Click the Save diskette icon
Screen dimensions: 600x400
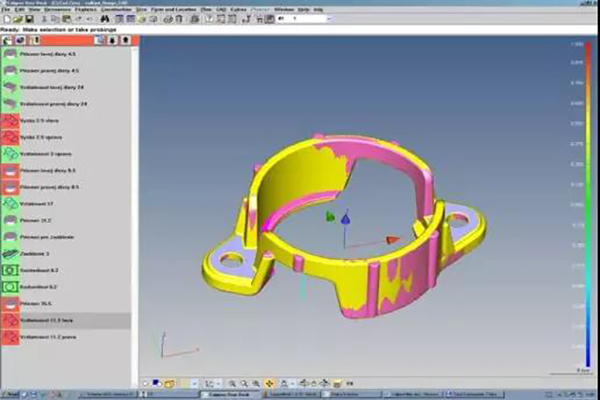(x=29, y=19)
